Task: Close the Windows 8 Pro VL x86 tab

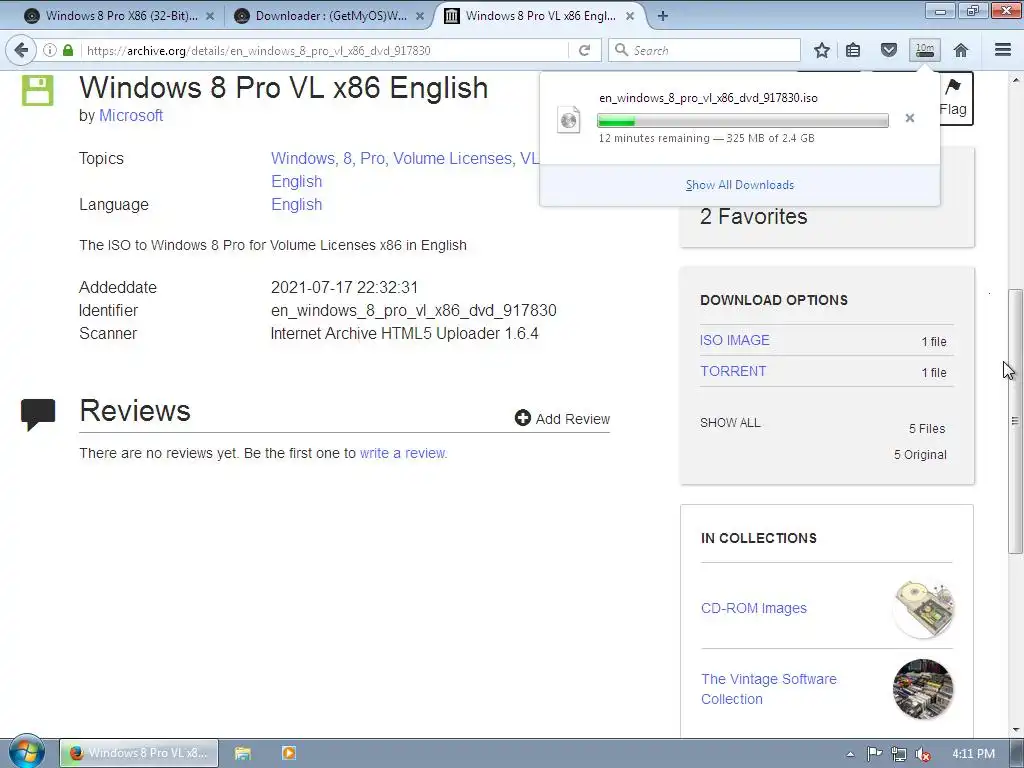Action: [630, 16]
